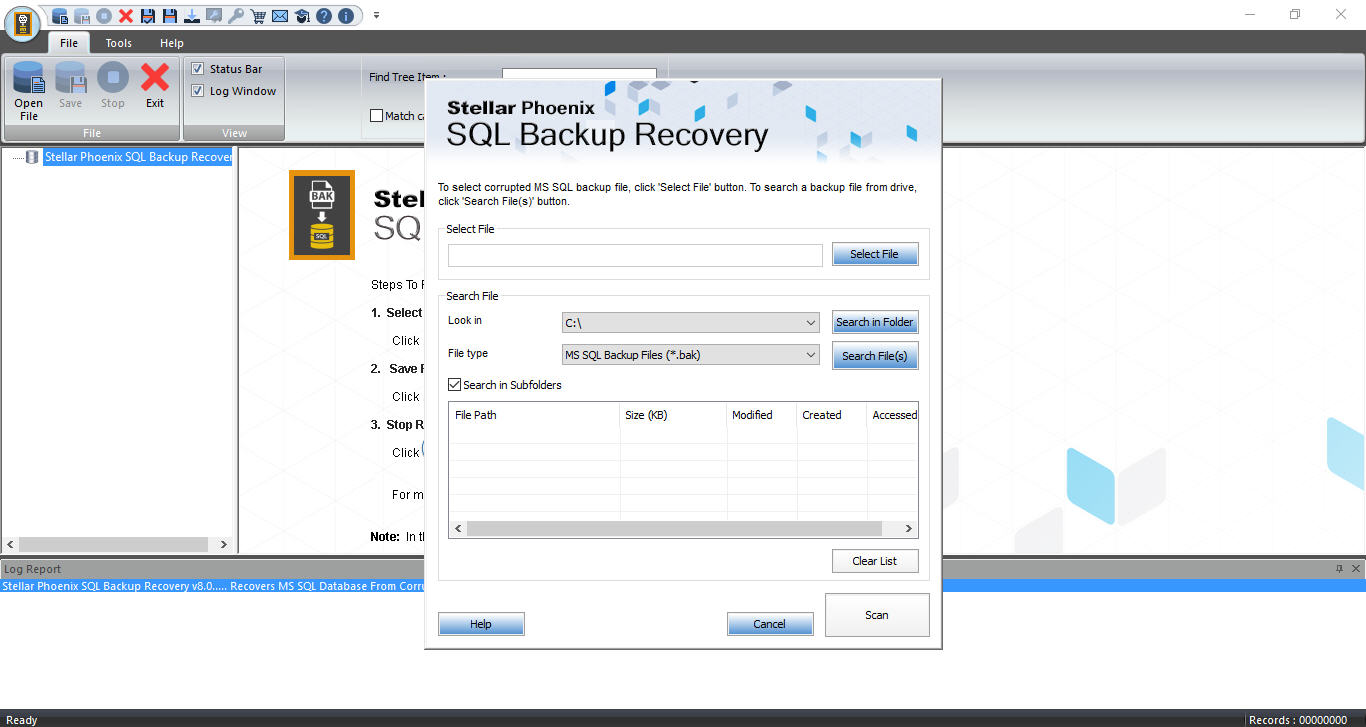Open the Customize Quick Access Toolbar arrow

pyautogui.click(x=376, y=16)
